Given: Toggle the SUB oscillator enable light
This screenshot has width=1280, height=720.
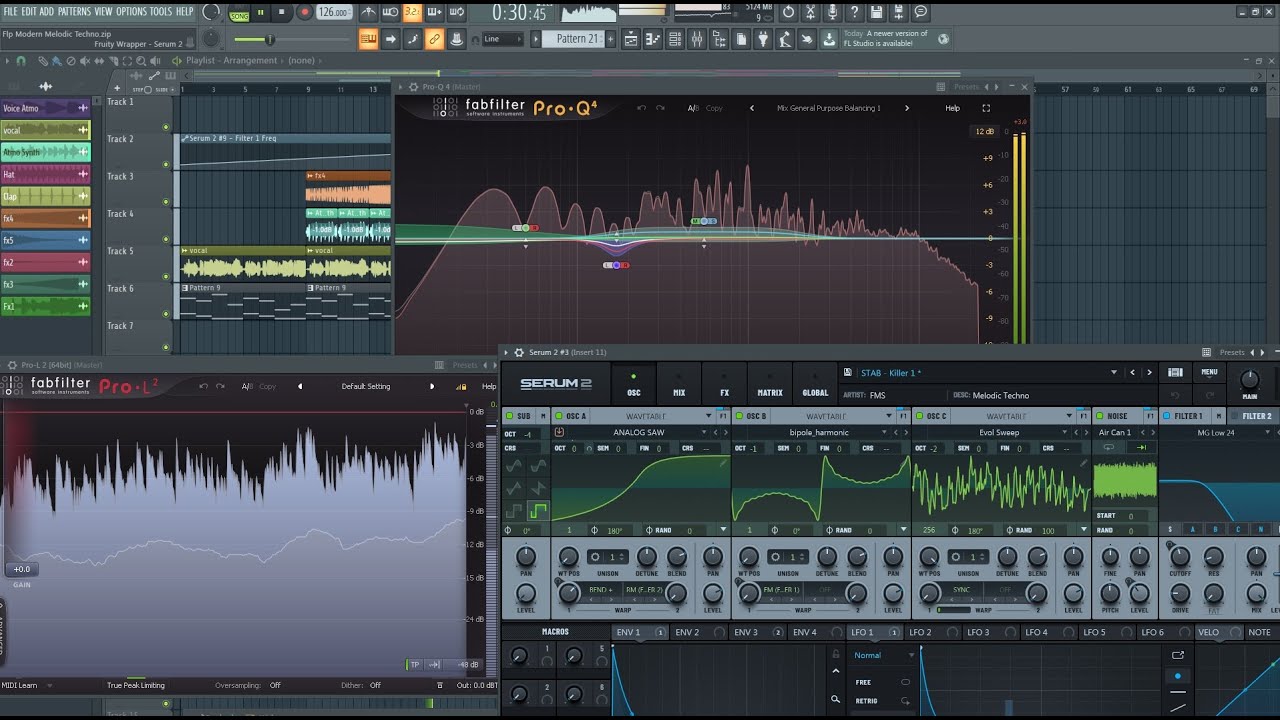Looking at the screenshot, I should point(508,416).
